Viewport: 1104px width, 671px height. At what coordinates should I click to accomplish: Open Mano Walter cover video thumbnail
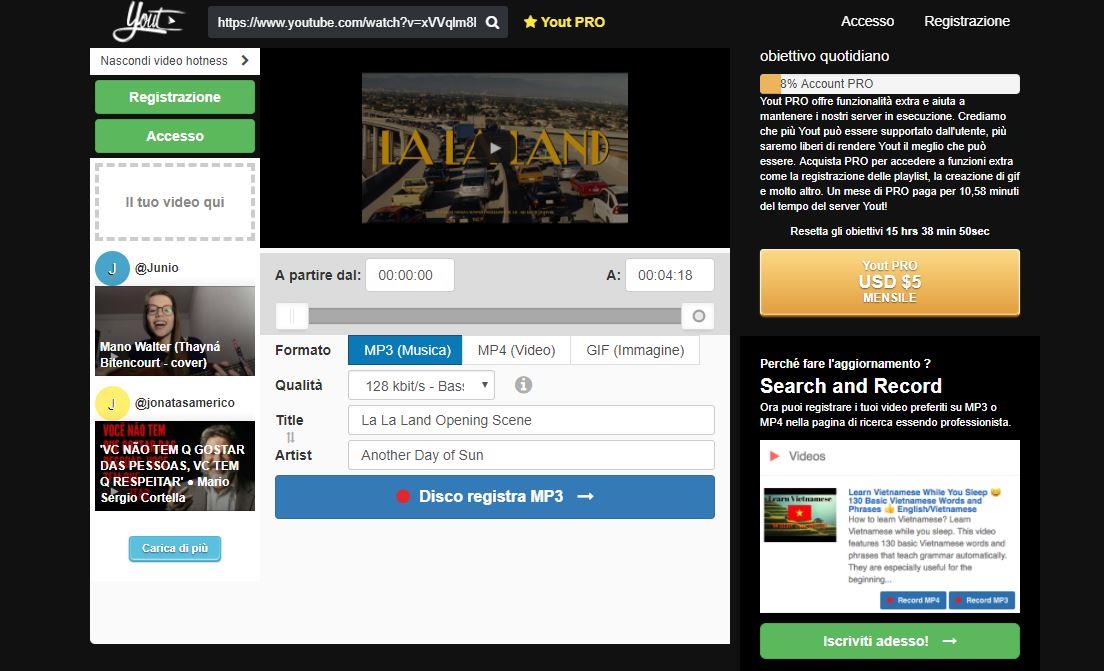(175, 331)
